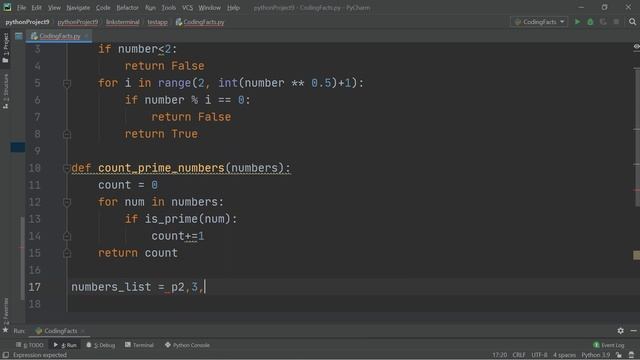Click bold pythonProject9 root breadcrumb

pos(27,22)
